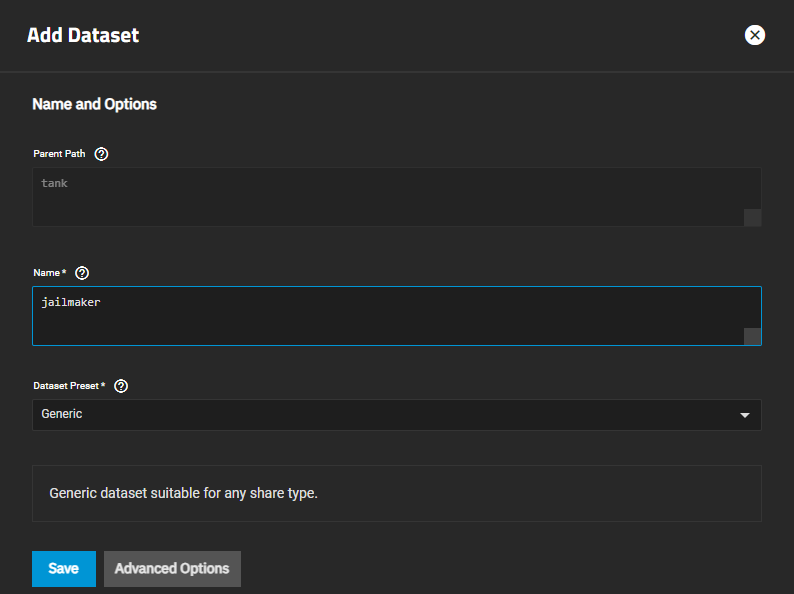Click the required asterisk beside Dataset Preset
The image size is (794, 594).
click(x=103, y=386)
